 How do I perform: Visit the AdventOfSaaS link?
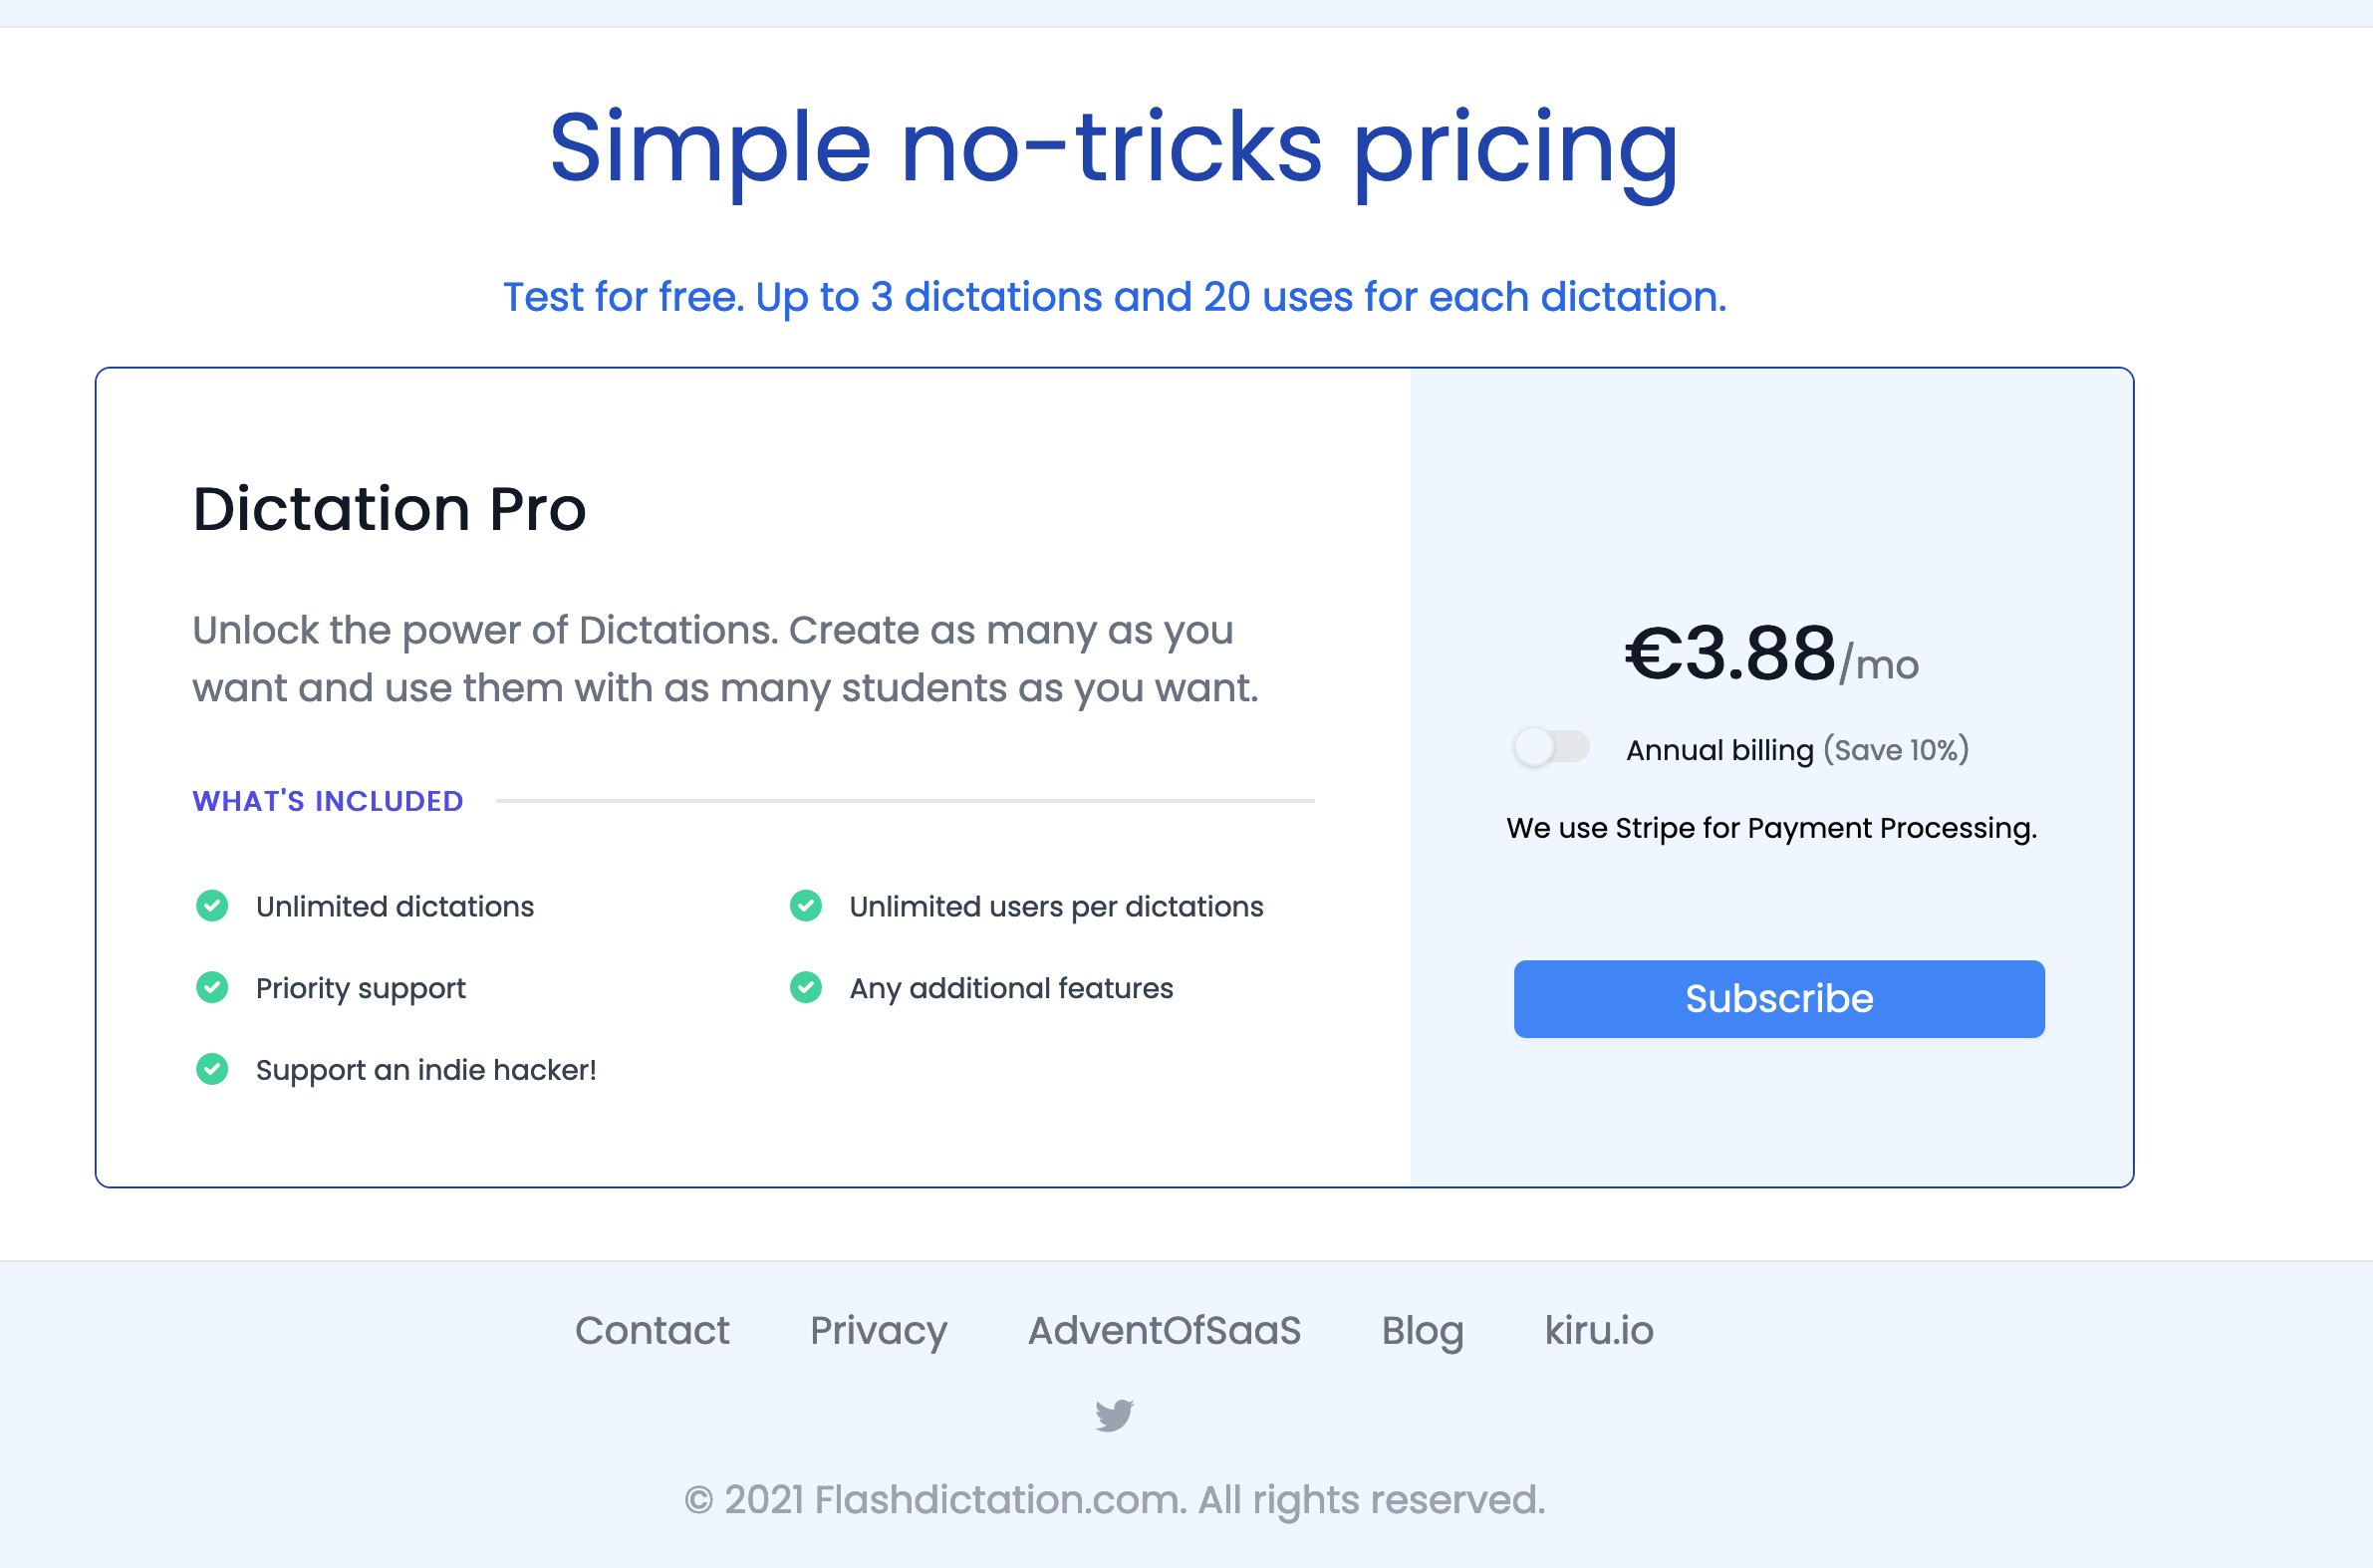pos(1164,1330)
